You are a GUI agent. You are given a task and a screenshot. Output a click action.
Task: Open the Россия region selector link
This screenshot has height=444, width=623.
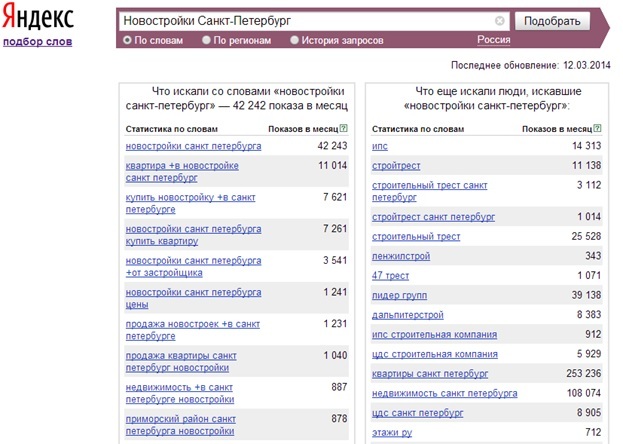pyautogui.click(x=493, y=40)
